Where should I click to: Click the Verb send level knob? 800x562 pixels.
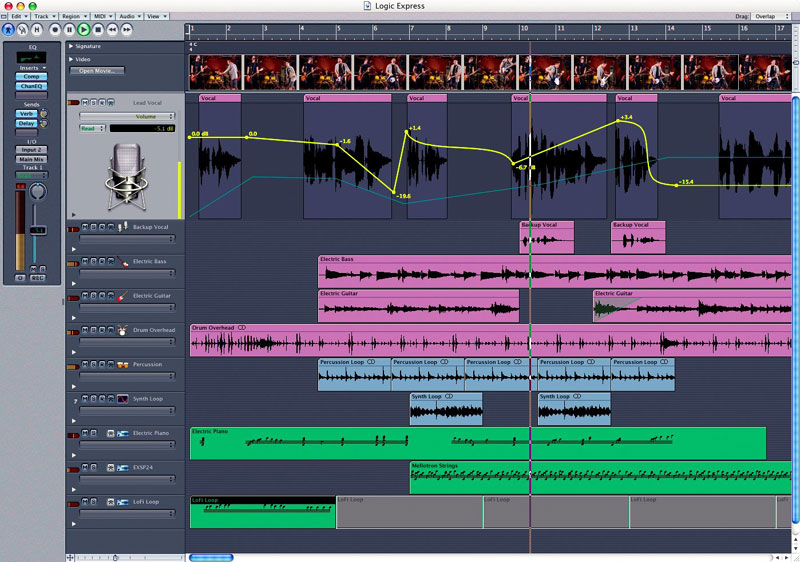click(44, 113)
